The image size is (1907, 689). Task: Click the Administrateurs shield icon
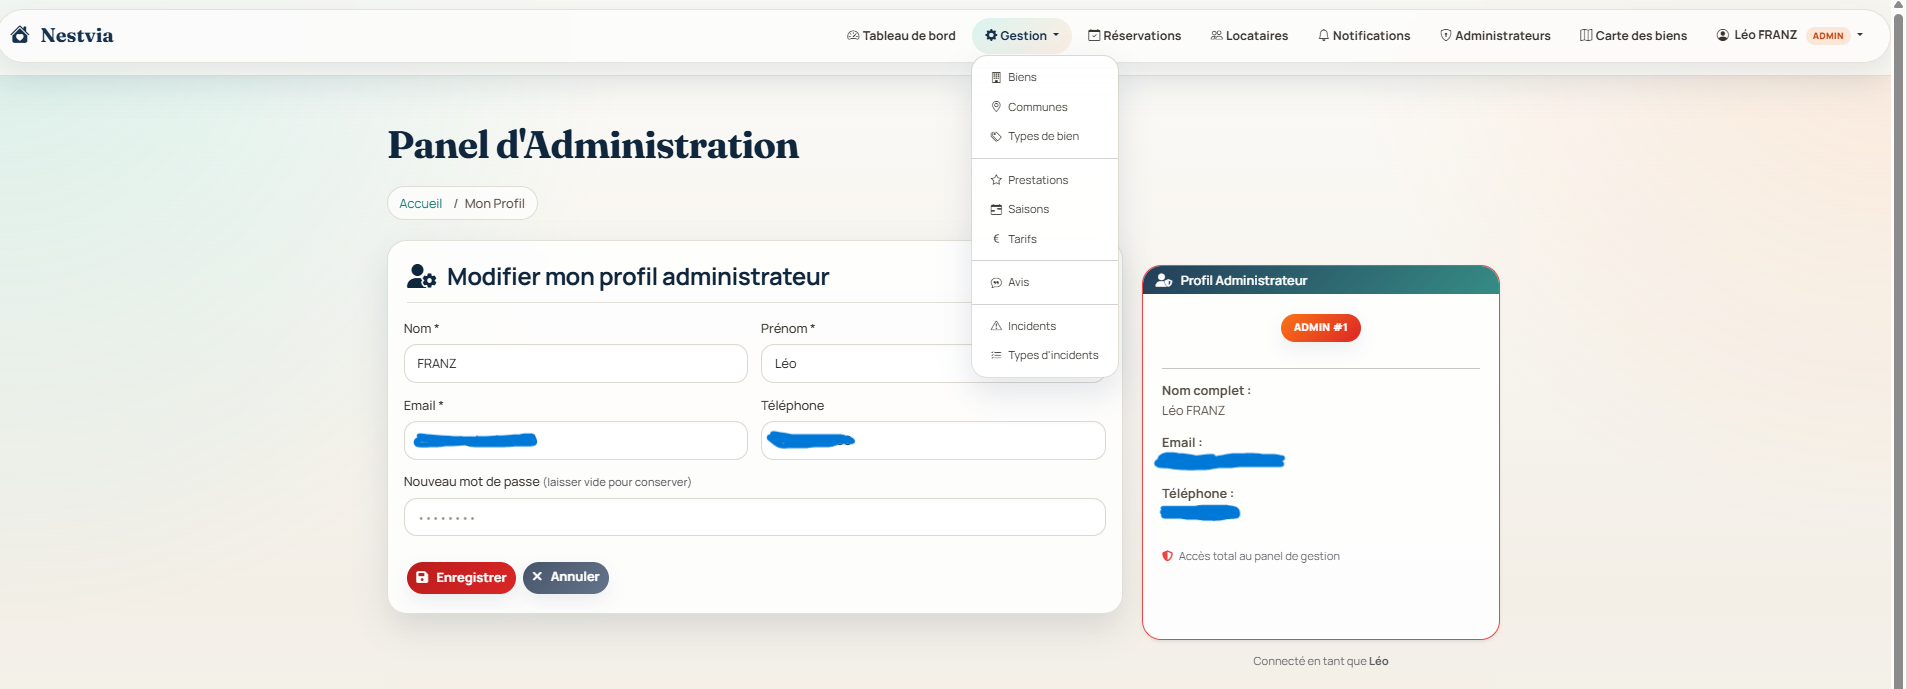(x=1446, y=36)
